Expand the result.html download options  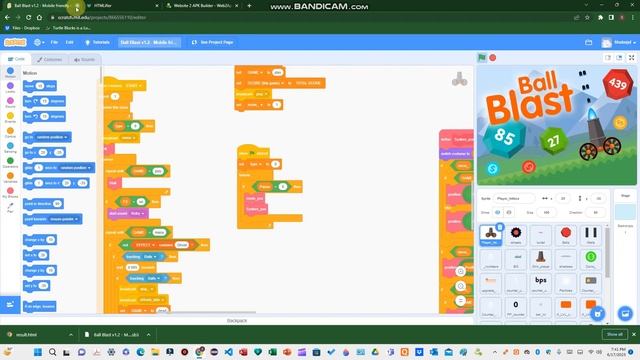pyautogui.click(x=71, y=335)
